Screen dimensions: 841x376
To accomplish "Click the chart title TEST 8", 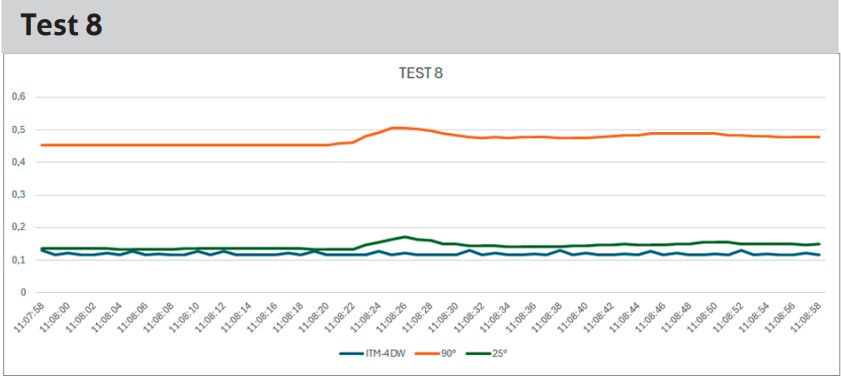I will click(420, 73).
